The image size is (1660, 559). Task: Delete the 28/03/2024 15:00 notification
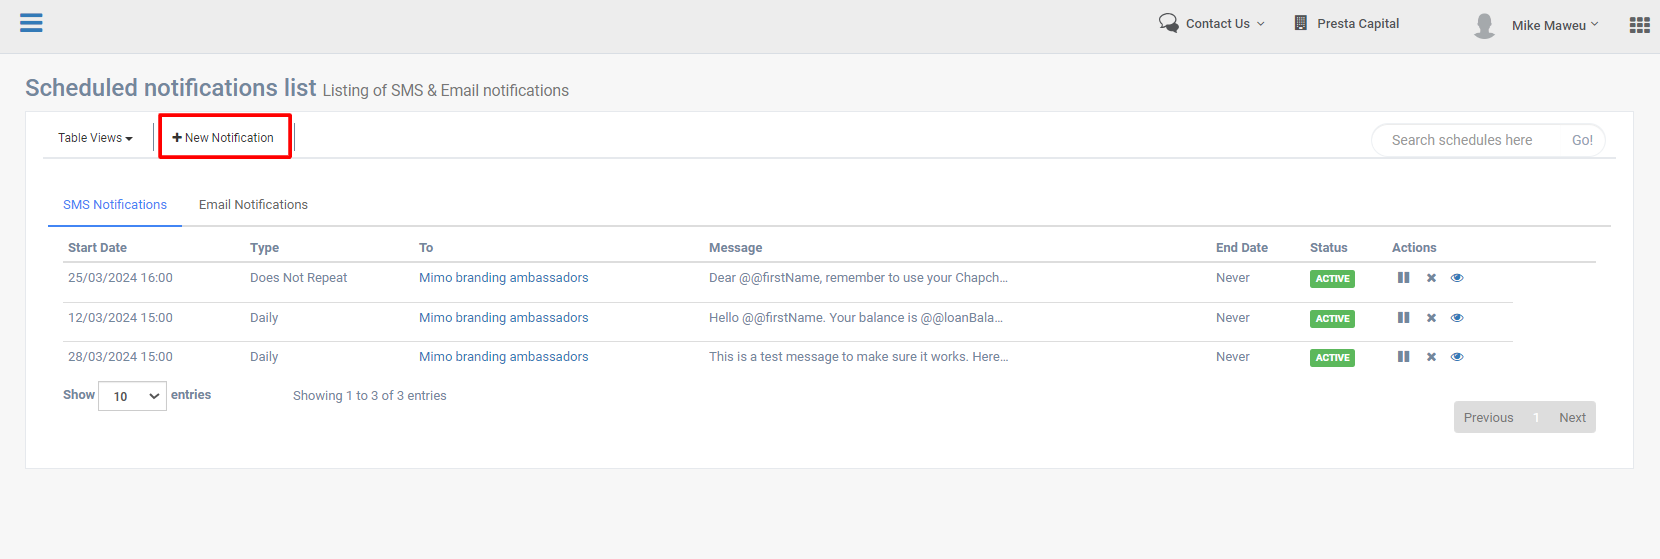(x=1431, y=357)
